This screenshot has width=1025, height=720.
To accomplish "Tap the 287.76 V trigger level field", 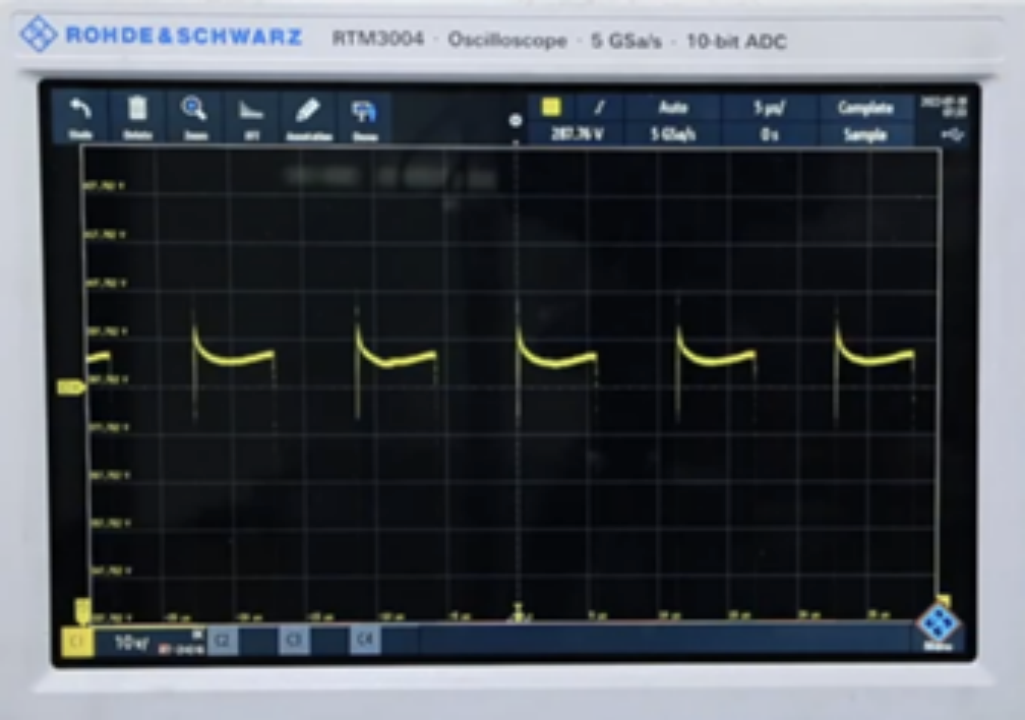I will pos(577,135).
